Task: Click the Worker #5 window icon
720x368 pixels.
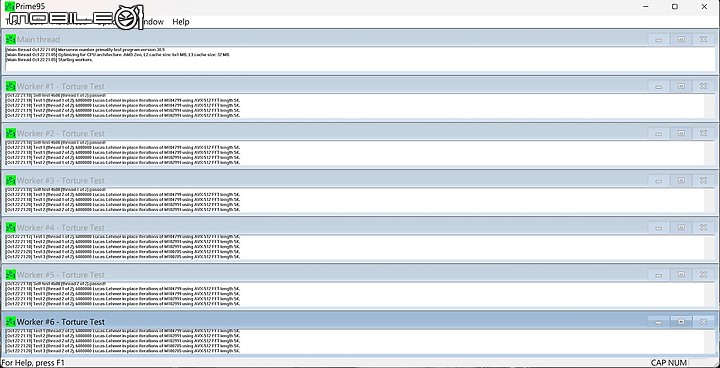Action: coord(11,275)
